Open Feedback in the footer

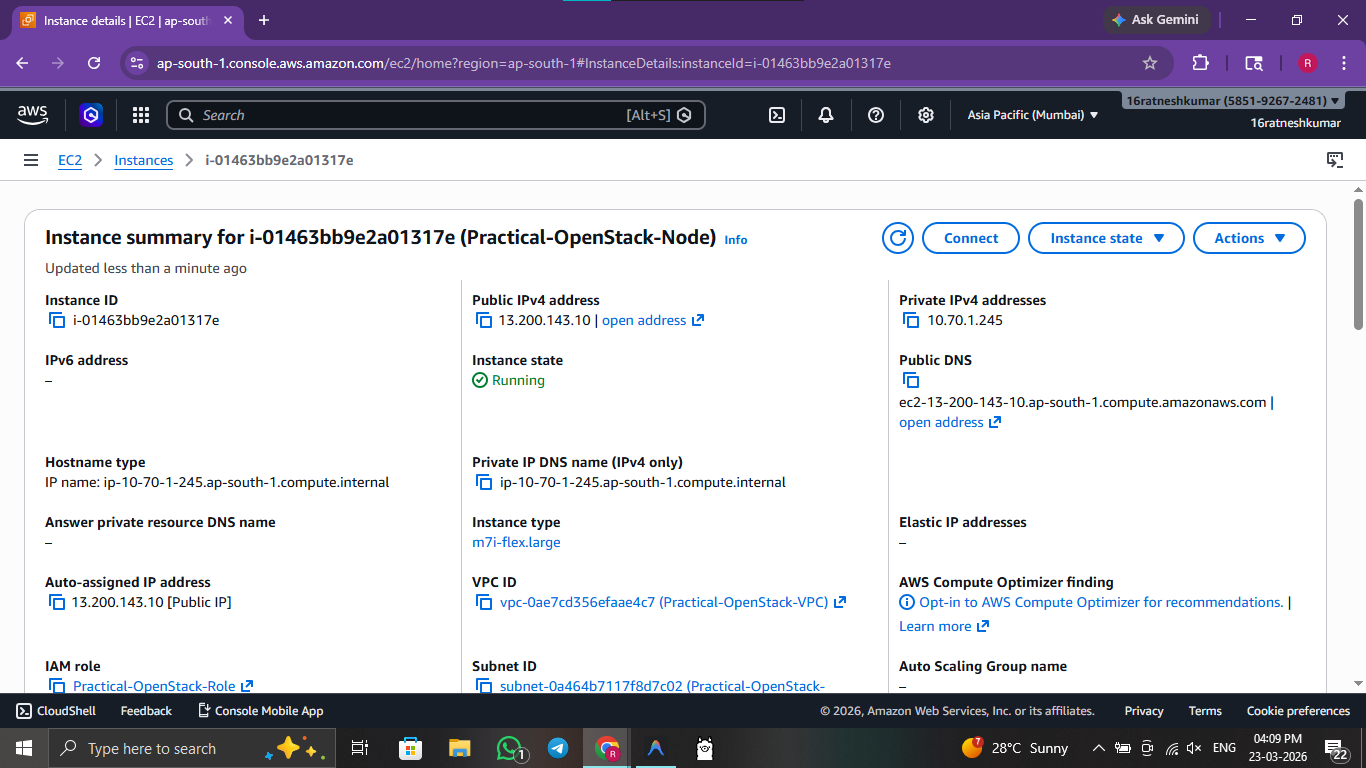pyautogui.click(x=146, y=711)
